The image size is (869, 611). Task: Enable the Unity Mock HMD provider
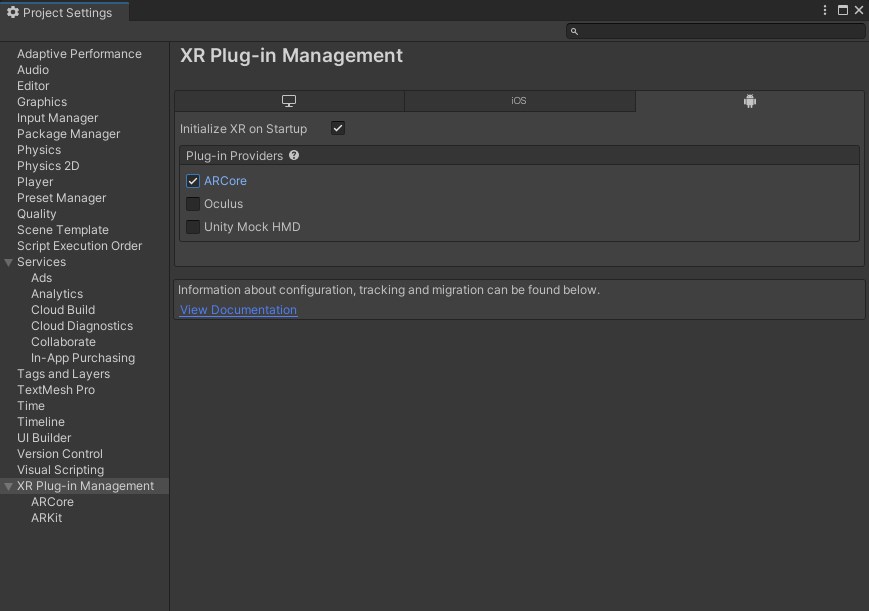[x=193, y=227]
